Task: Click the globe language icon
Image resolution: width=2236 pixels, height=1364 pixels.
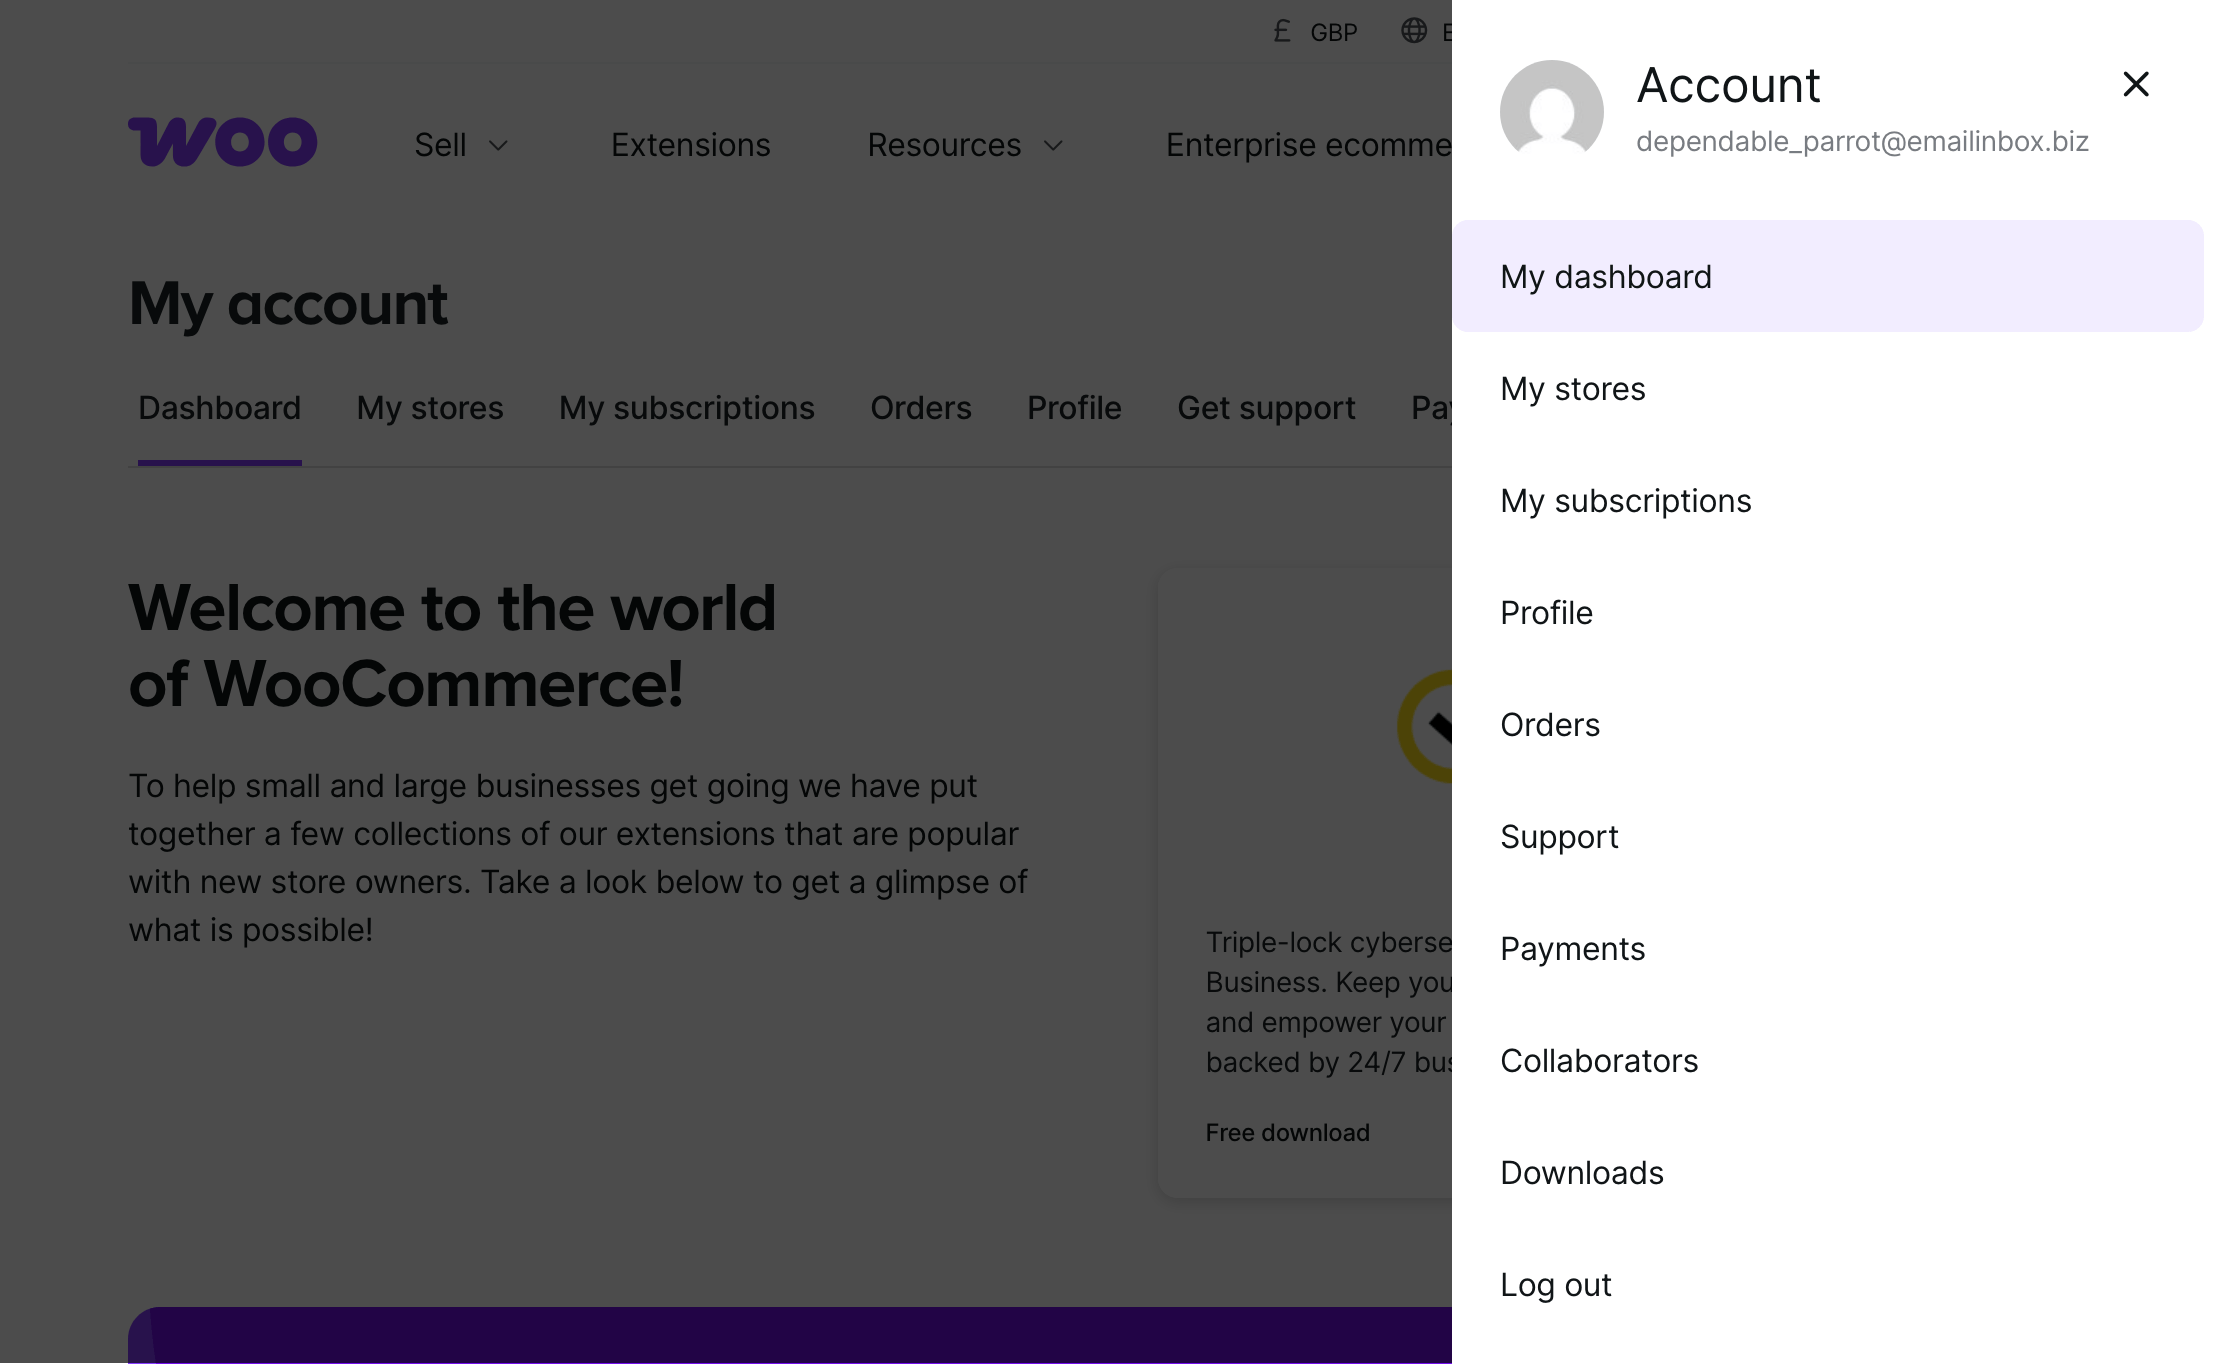Action: [x=1413, y=31]
